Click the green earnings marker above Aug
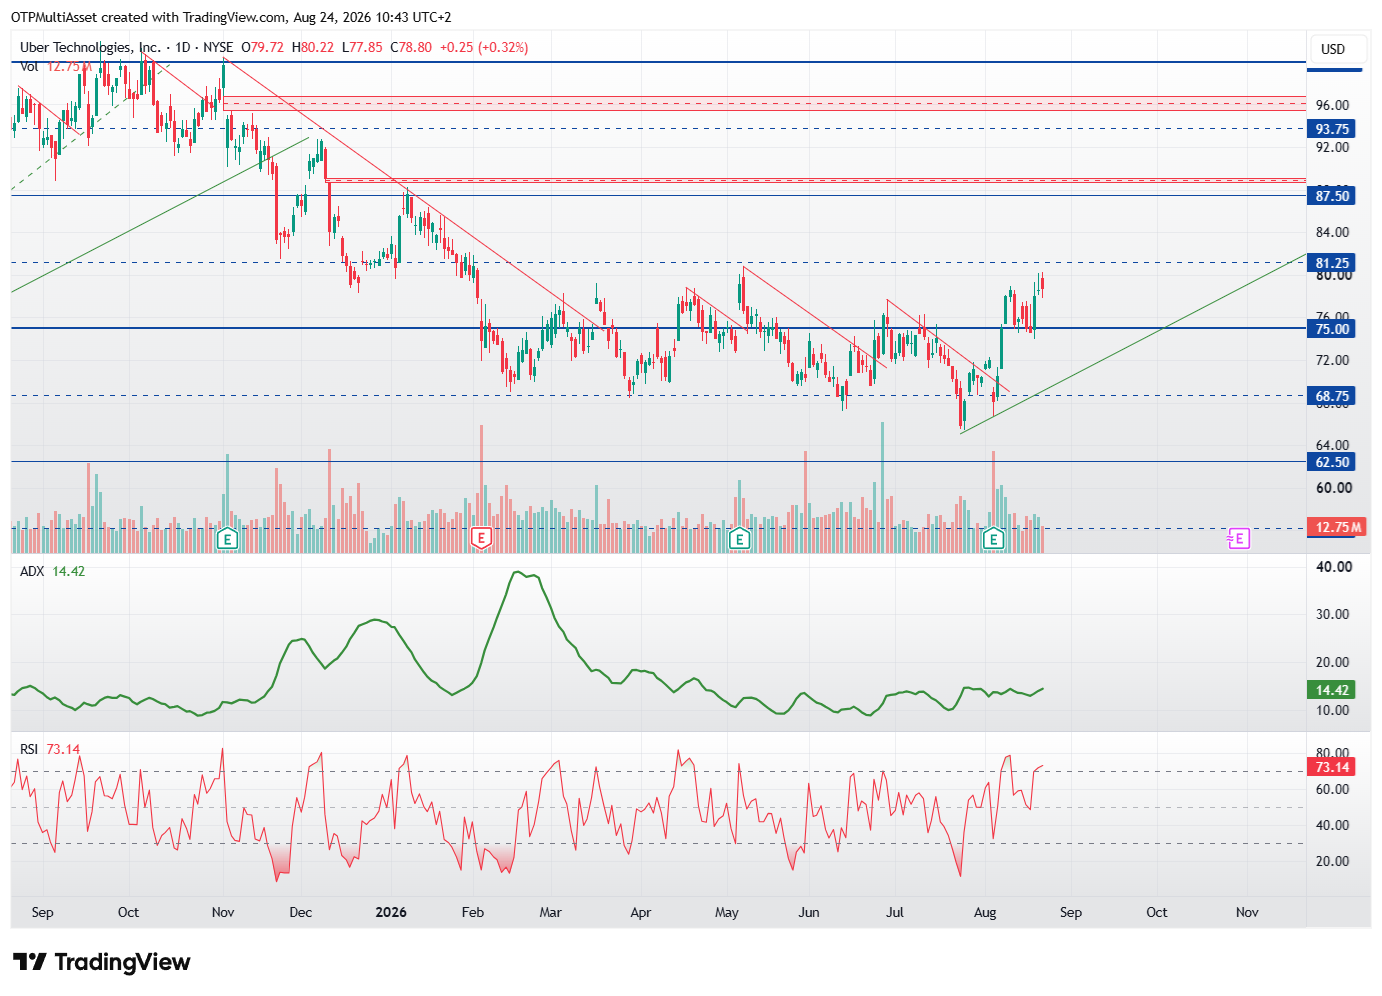 tap(993, 539)
